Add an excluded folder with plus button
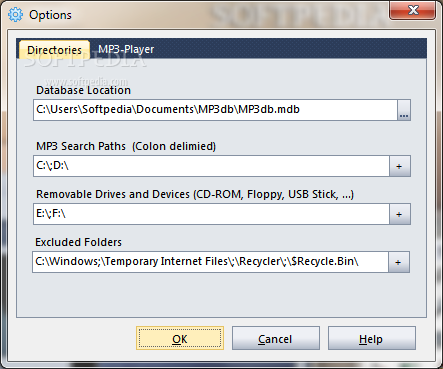This screenshot has height=369, width=443. pos(399,262)
